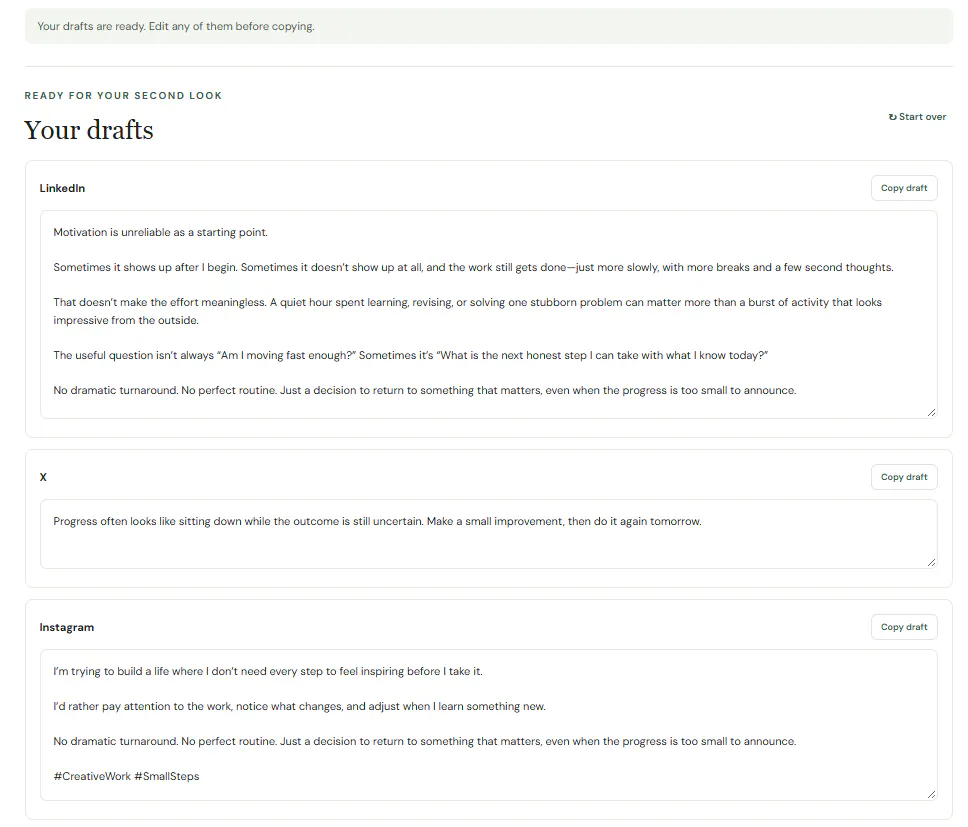
Task: Click the Instagram textarea resize handle
Action: (x=931, y=794)
